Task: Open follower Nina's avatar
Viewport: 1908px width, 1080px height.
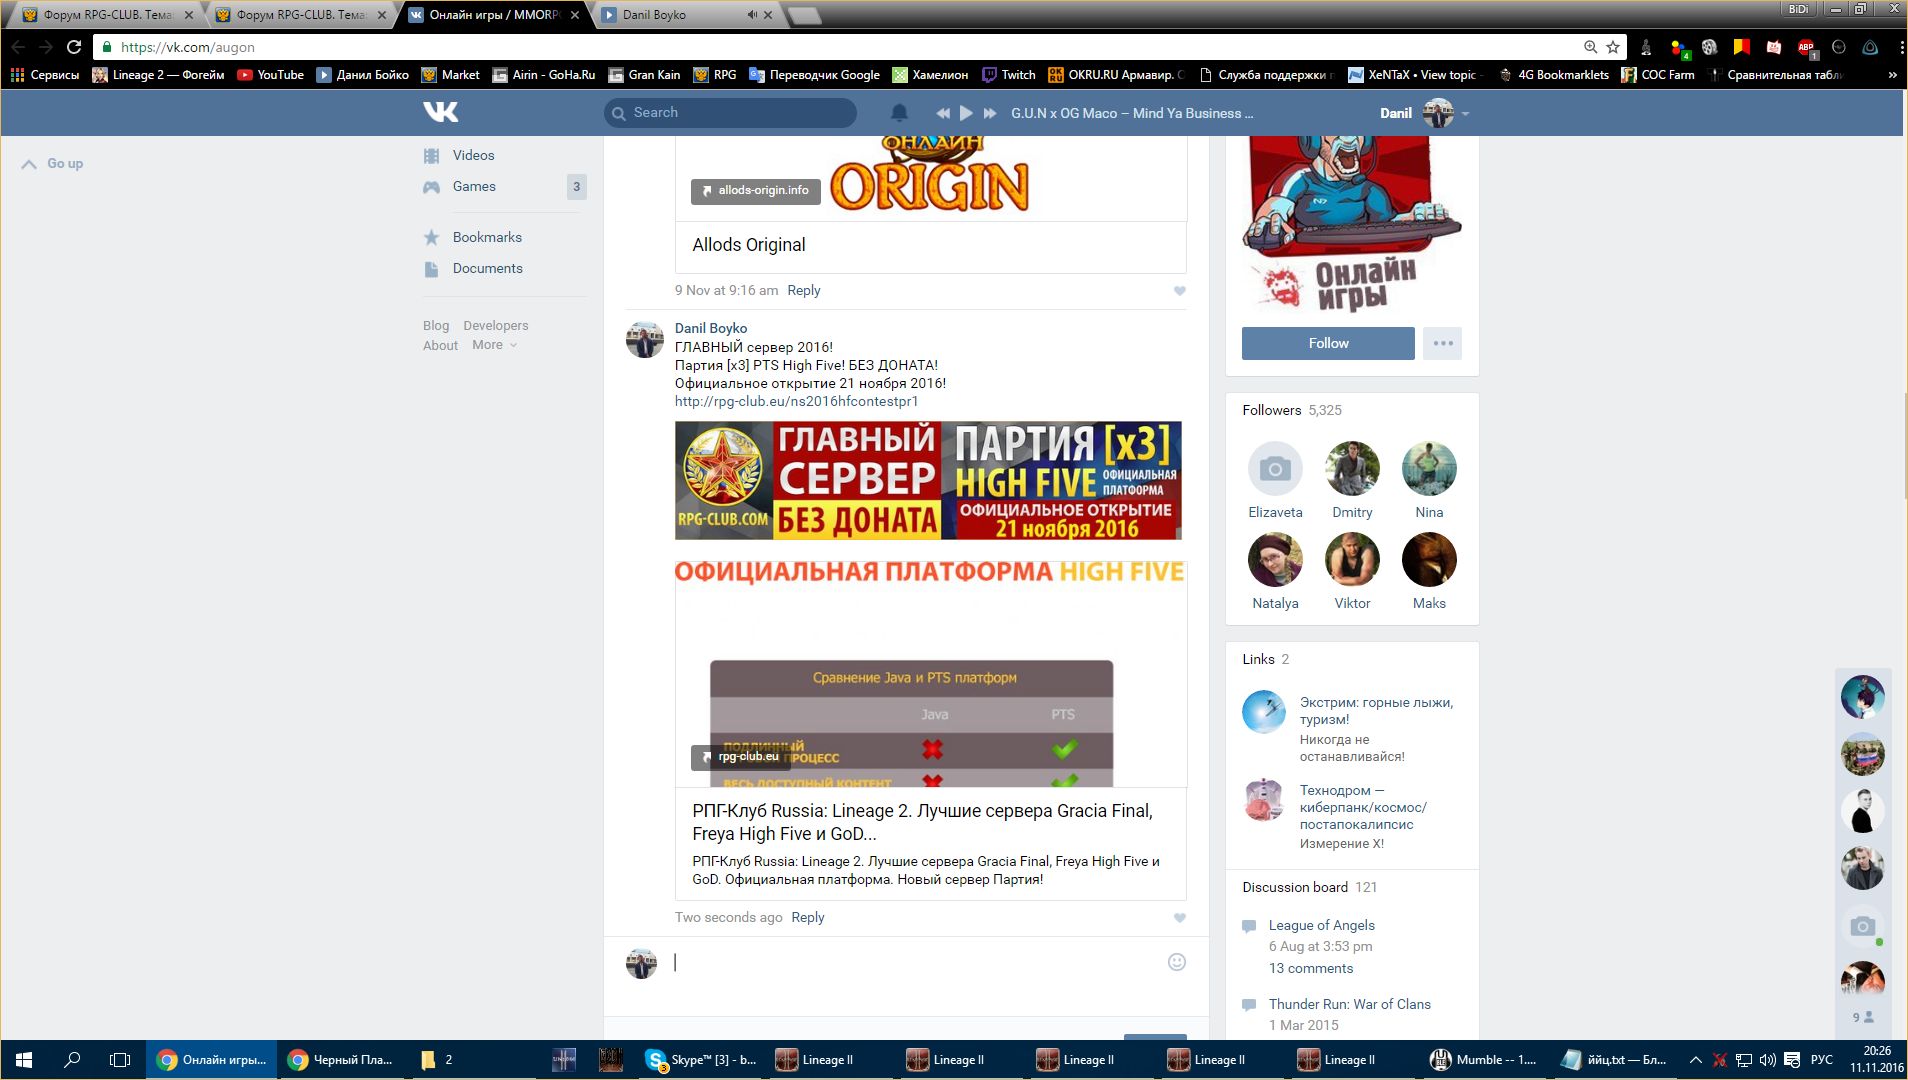Action: point(1429,468)
